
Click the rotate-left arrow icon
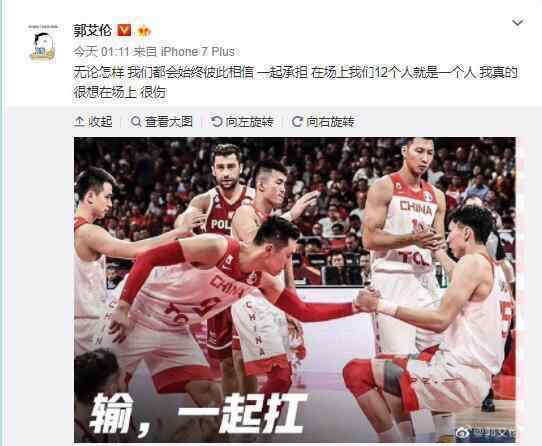click(x=217, y=121)
